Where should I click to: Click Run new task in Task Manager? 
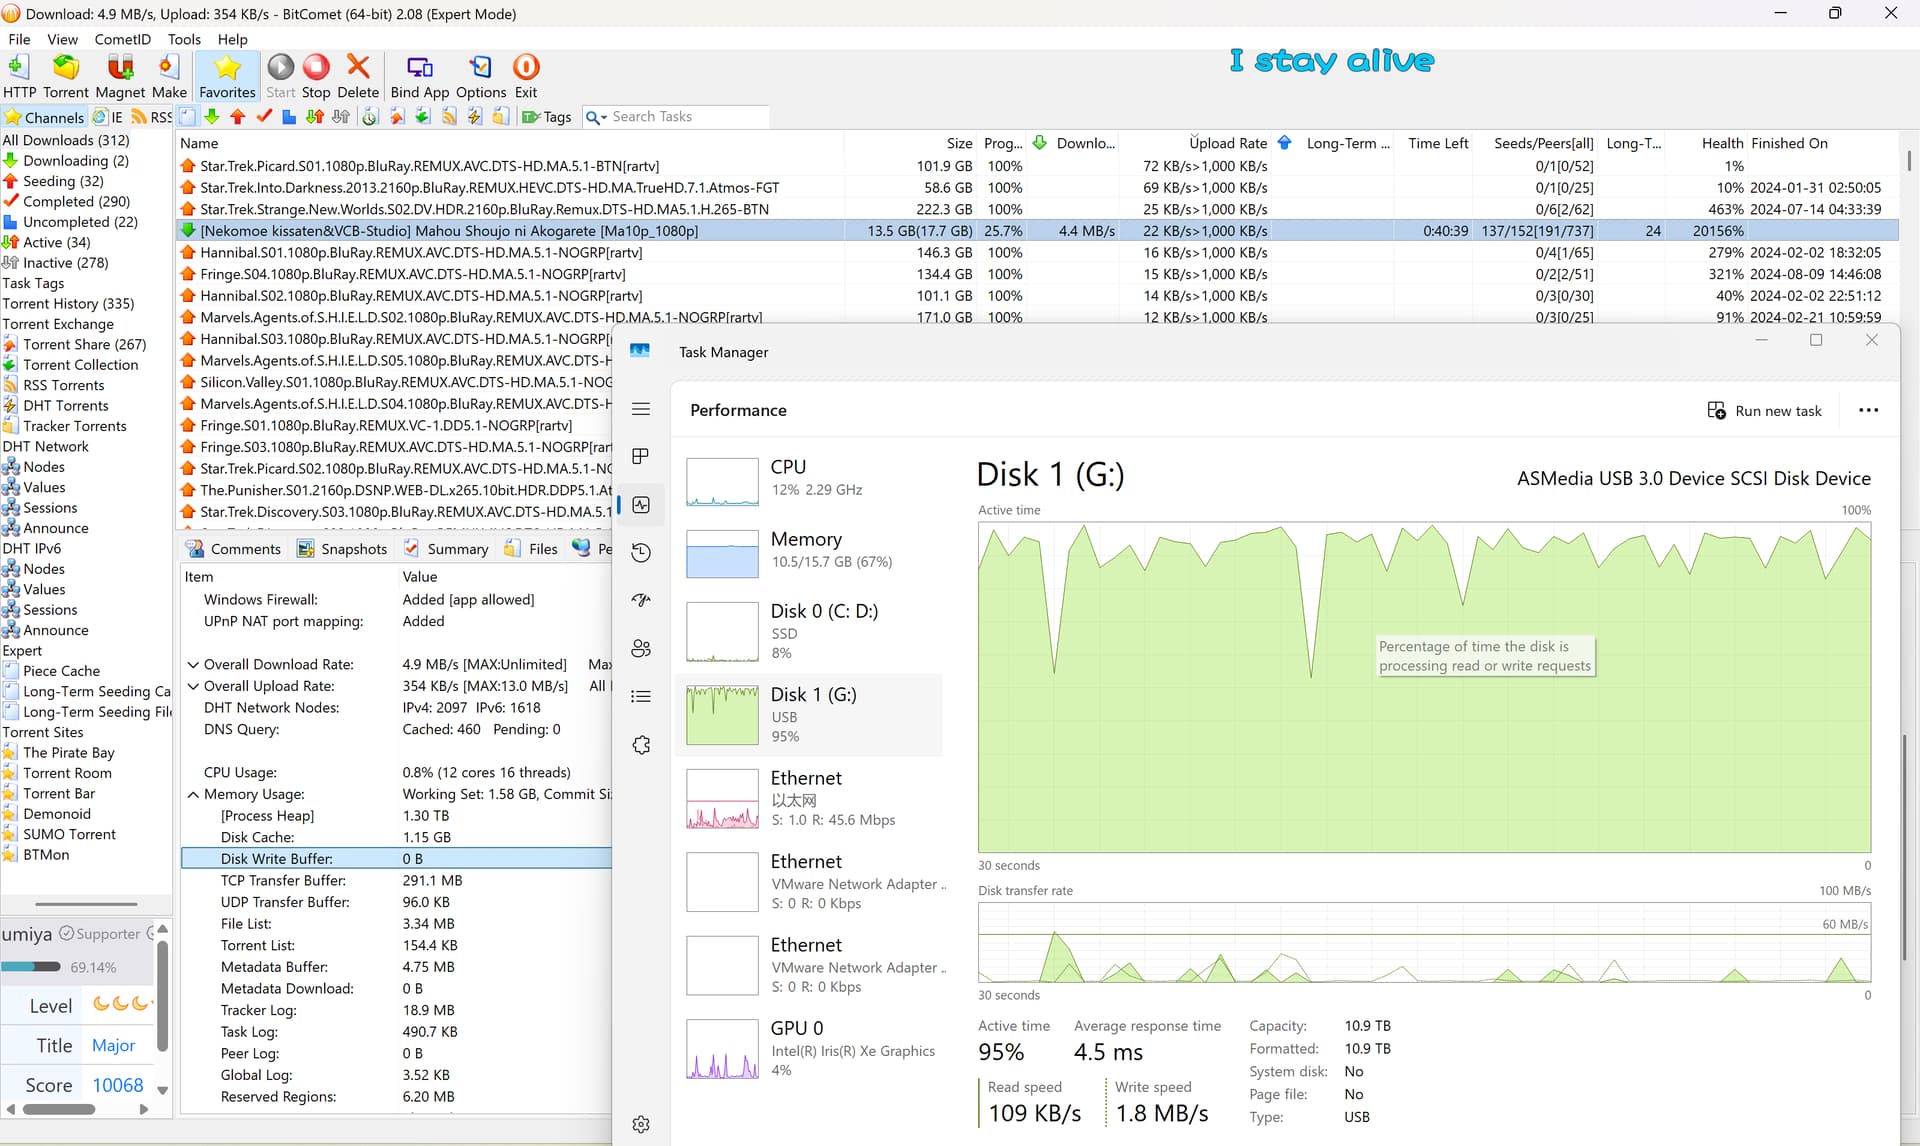1764,410
